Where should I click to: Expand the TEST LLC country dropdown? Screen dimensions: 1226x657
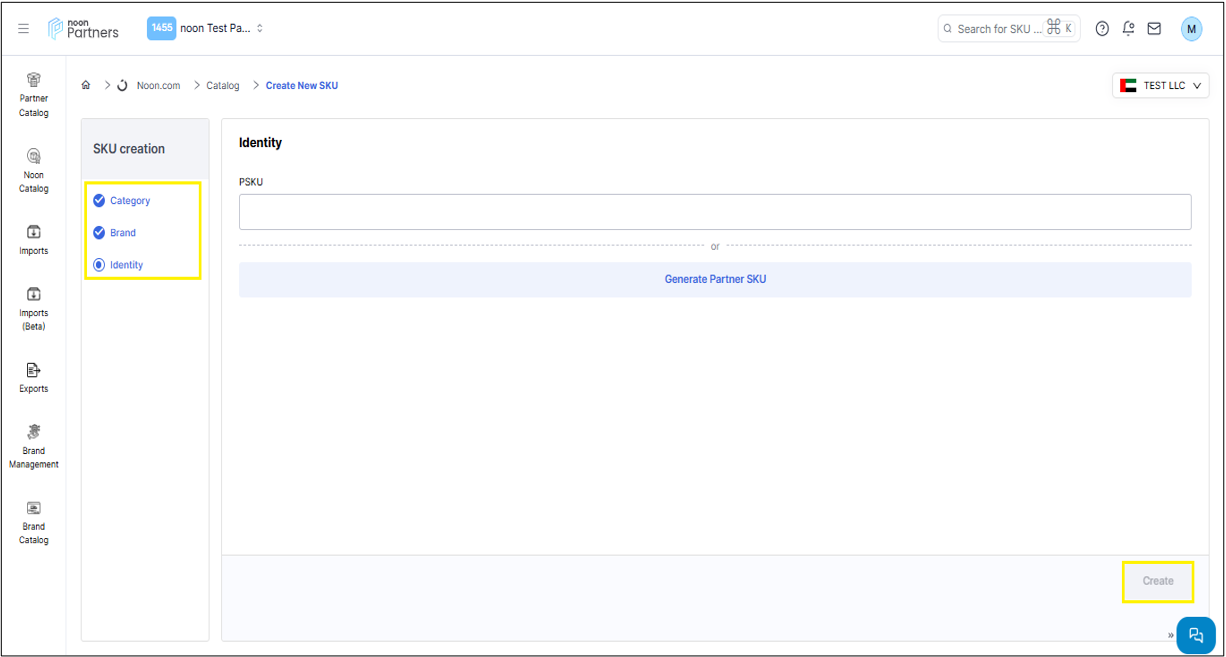1160,86
